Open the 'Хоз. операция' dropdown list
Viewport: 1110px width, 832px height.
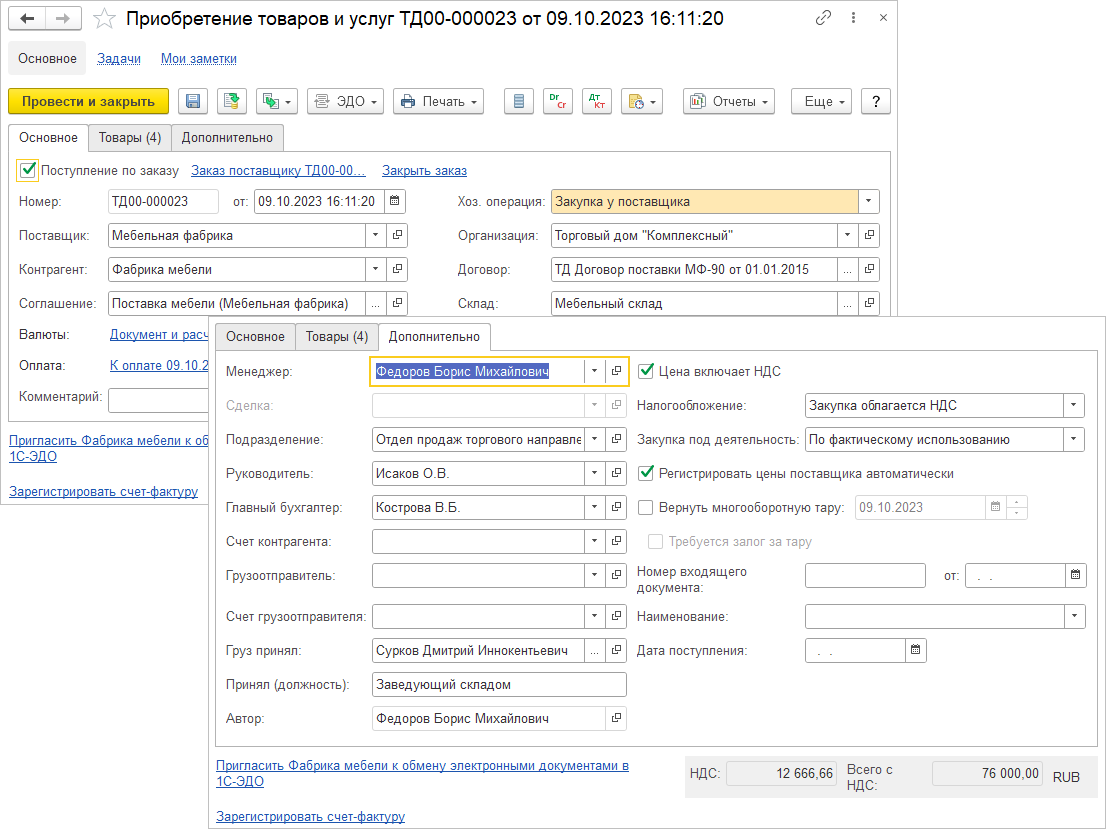[869, 201]
